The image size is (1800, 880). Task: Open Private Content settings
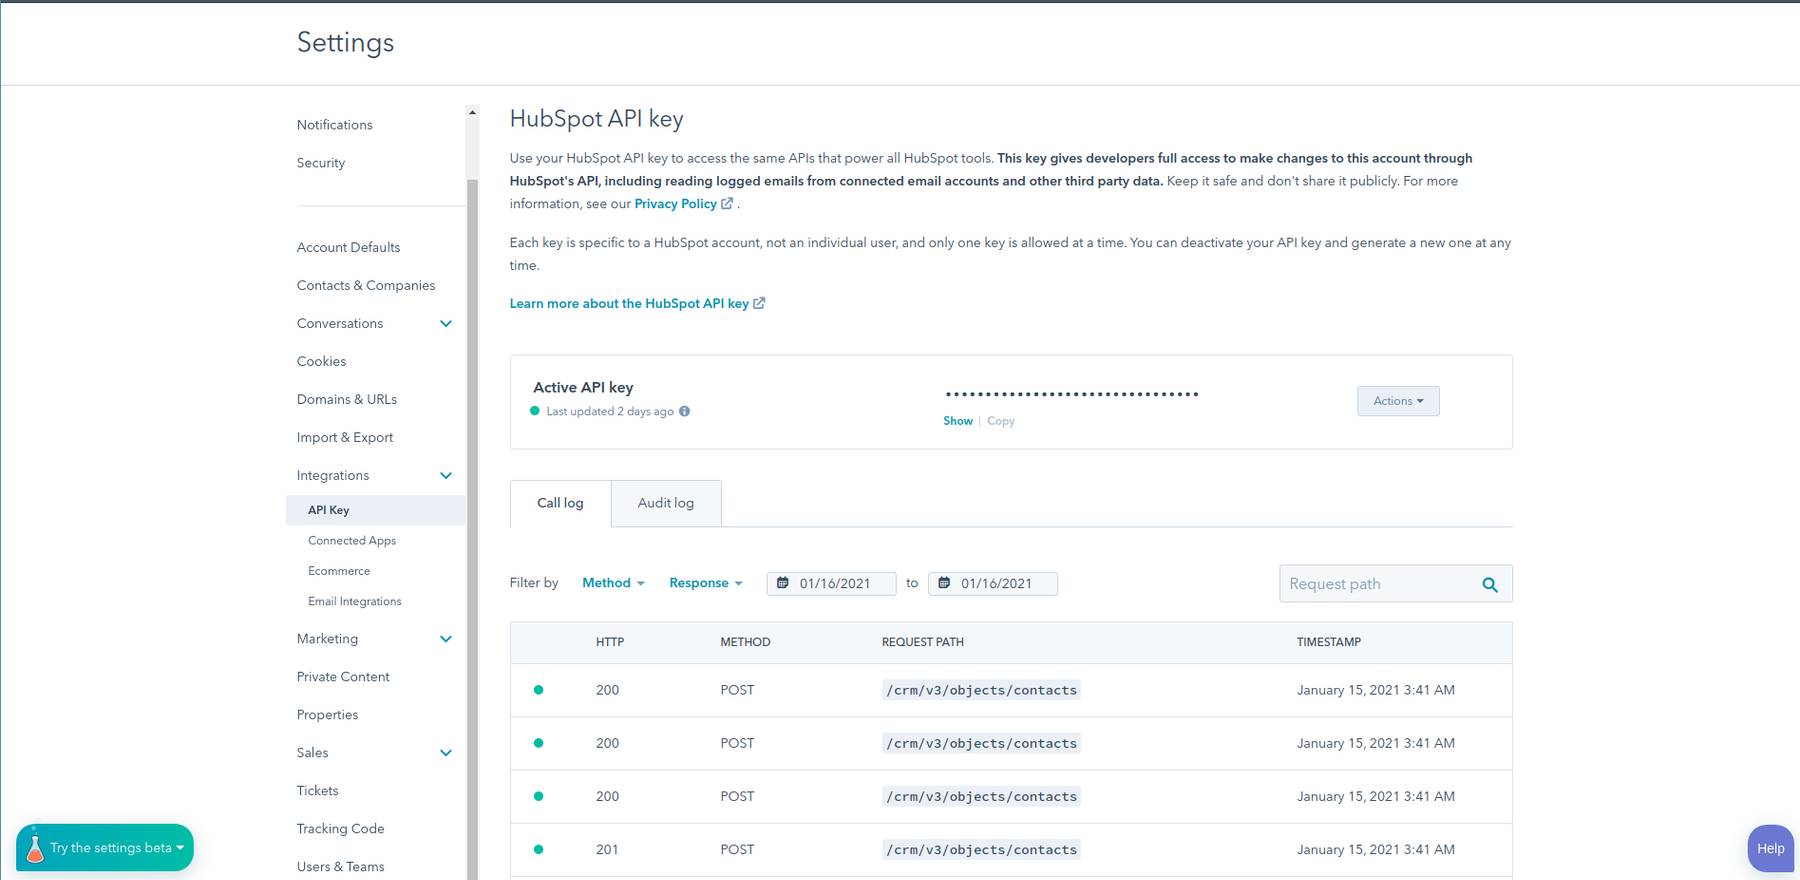point(343,677)
